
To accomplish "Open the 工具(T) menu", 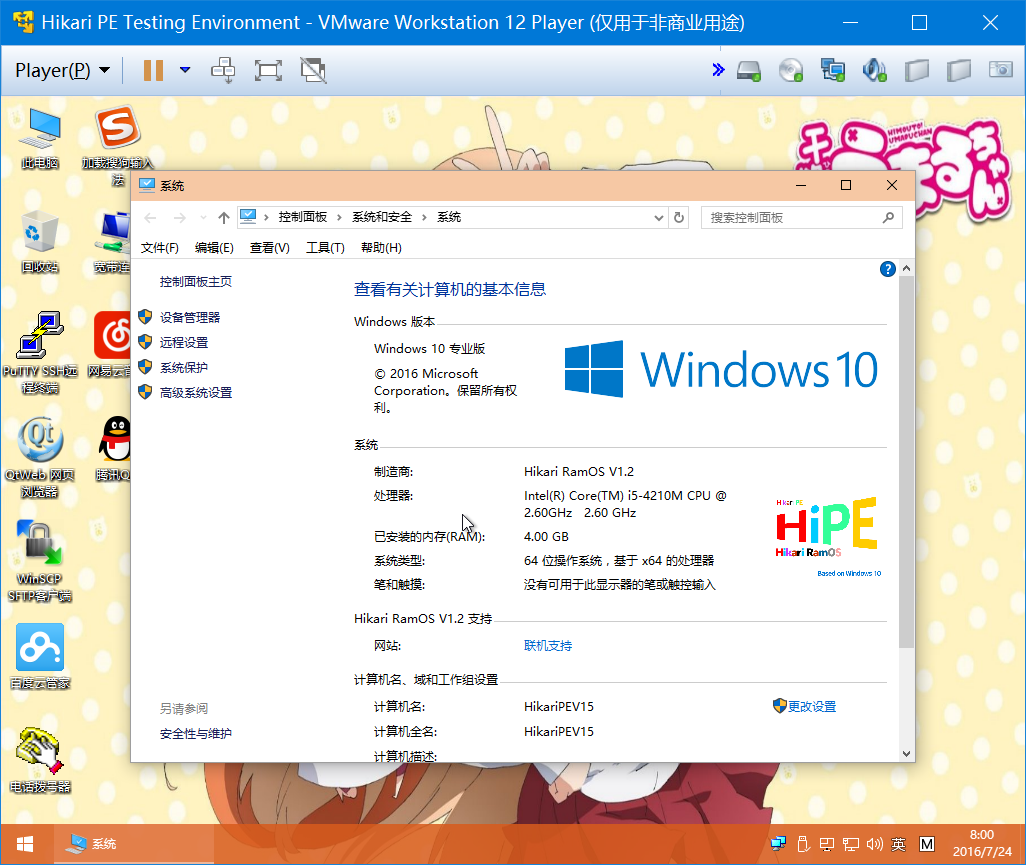I will click(325, 247).
